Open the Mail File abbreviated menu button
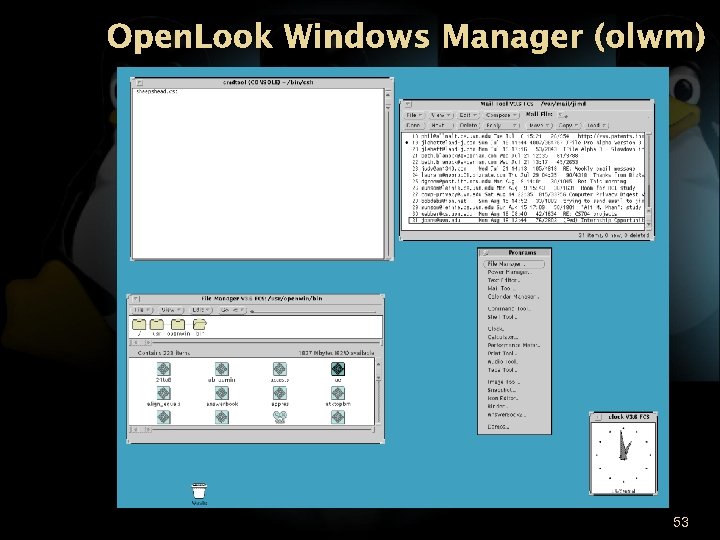This screenshot has width=720, height=540. point(562,115)
